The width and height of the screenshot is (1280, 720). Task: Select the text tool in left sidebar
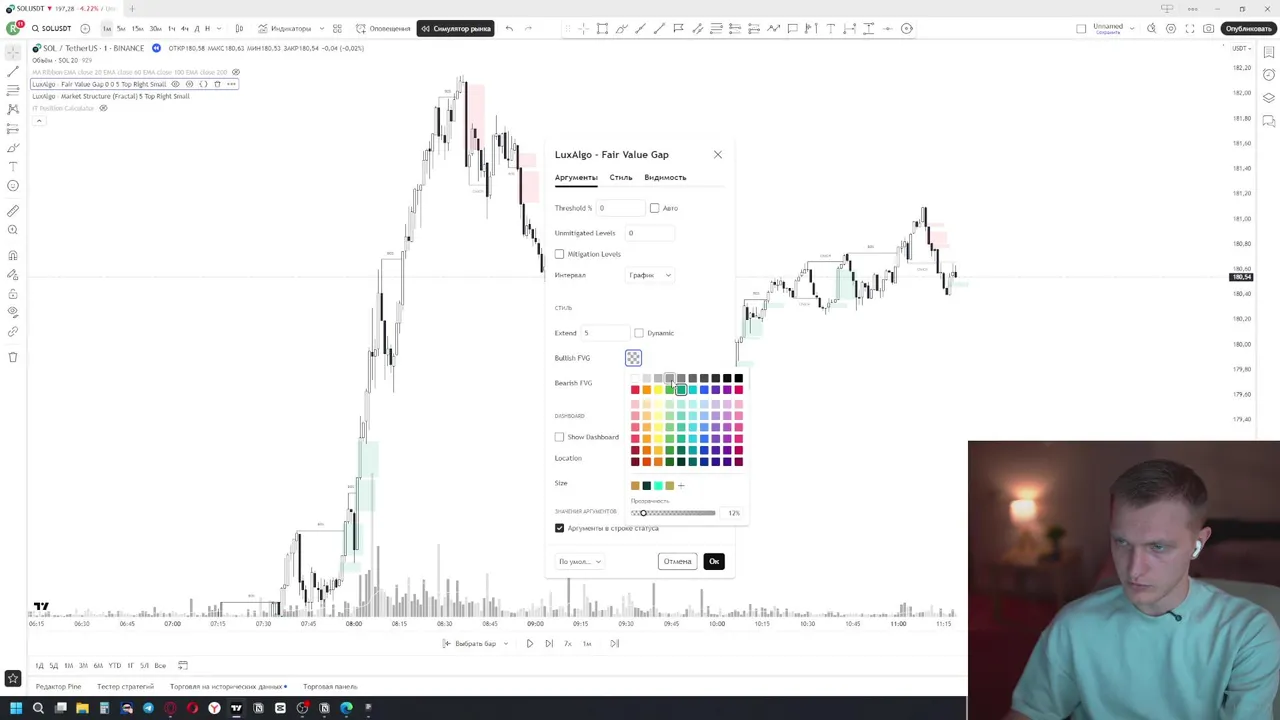tap(13, 166)
